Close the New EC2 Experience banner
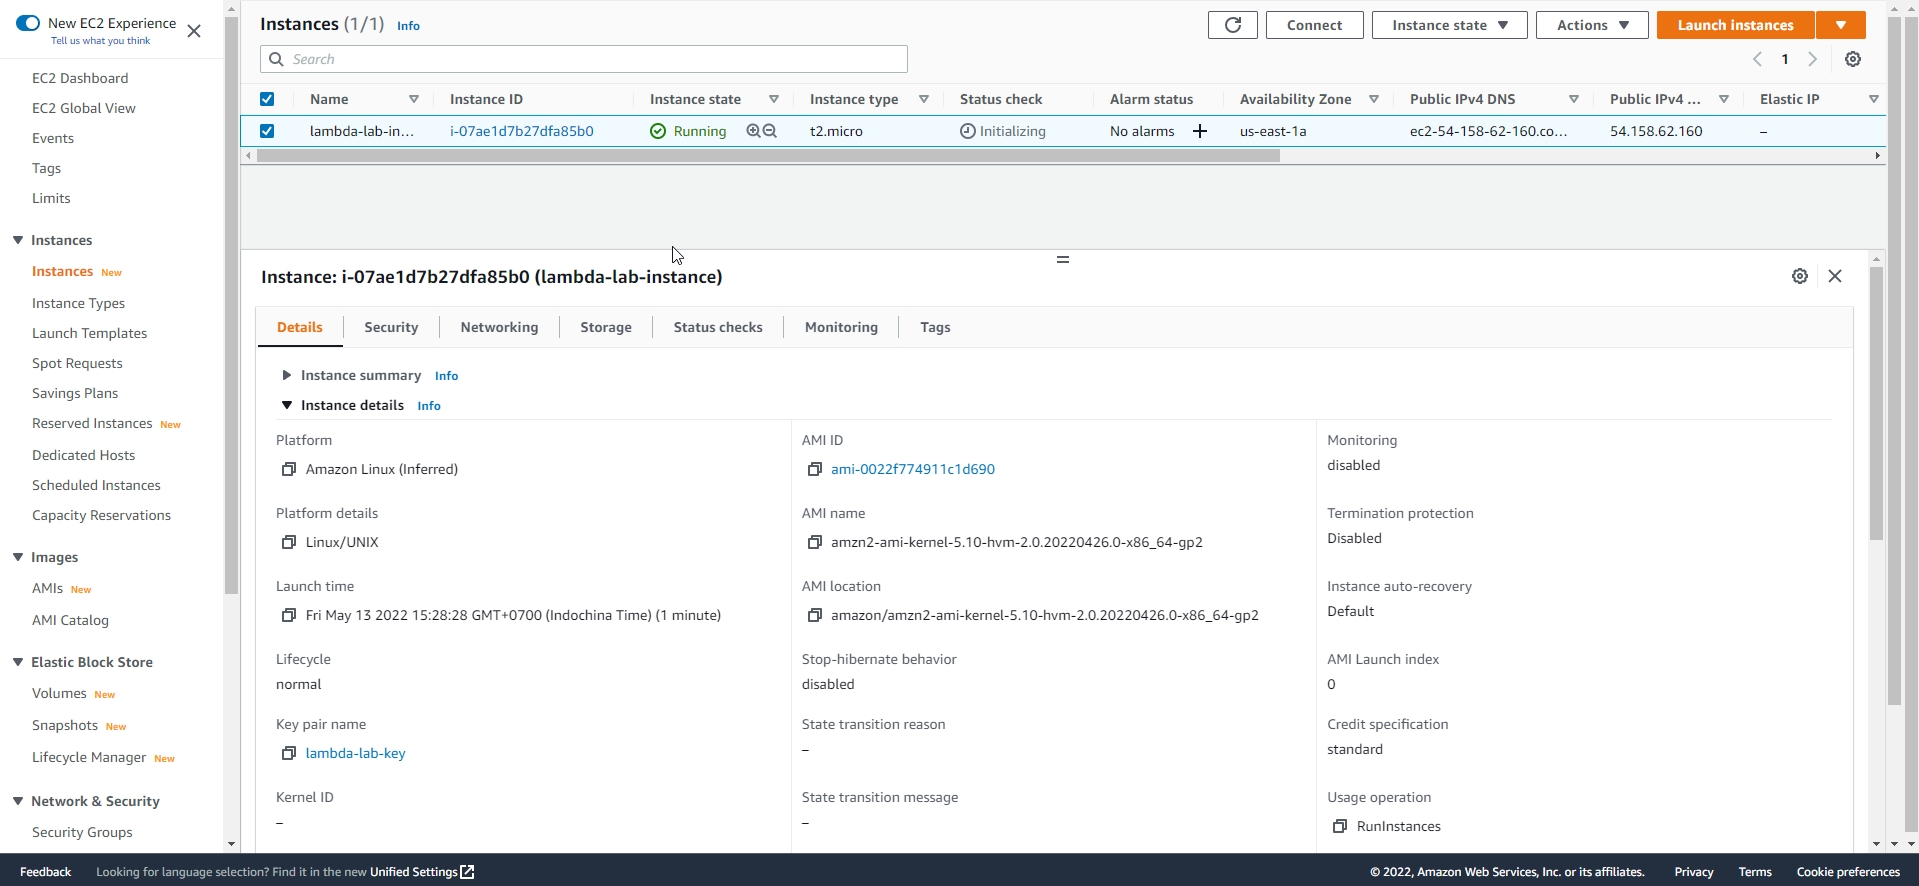Viewport: 1919px width, 886px height. click(194, 31)
